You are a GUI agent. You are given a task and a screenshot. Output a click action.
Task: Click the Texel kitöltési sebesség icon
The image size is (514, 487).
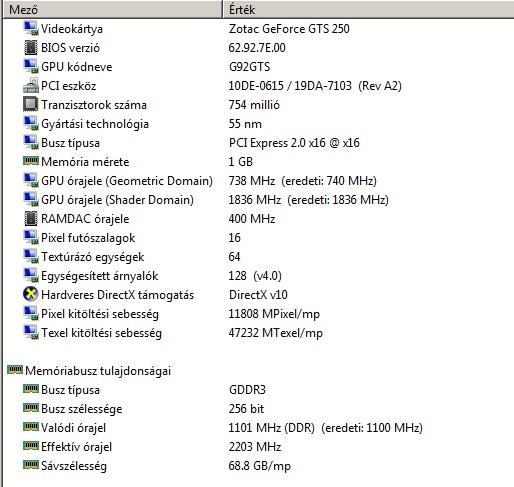pos(31,332)
